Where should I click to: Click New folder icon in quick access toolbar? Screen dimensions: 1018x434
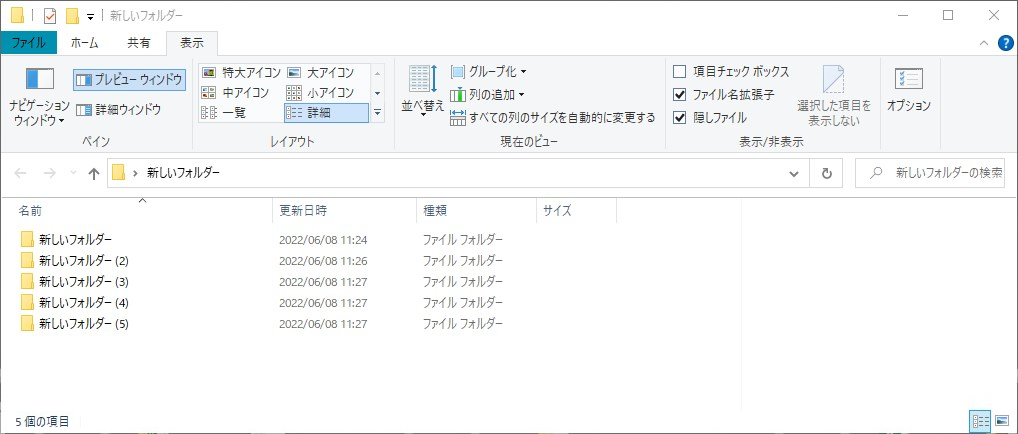pyautogui.click(x=72, y=16)
